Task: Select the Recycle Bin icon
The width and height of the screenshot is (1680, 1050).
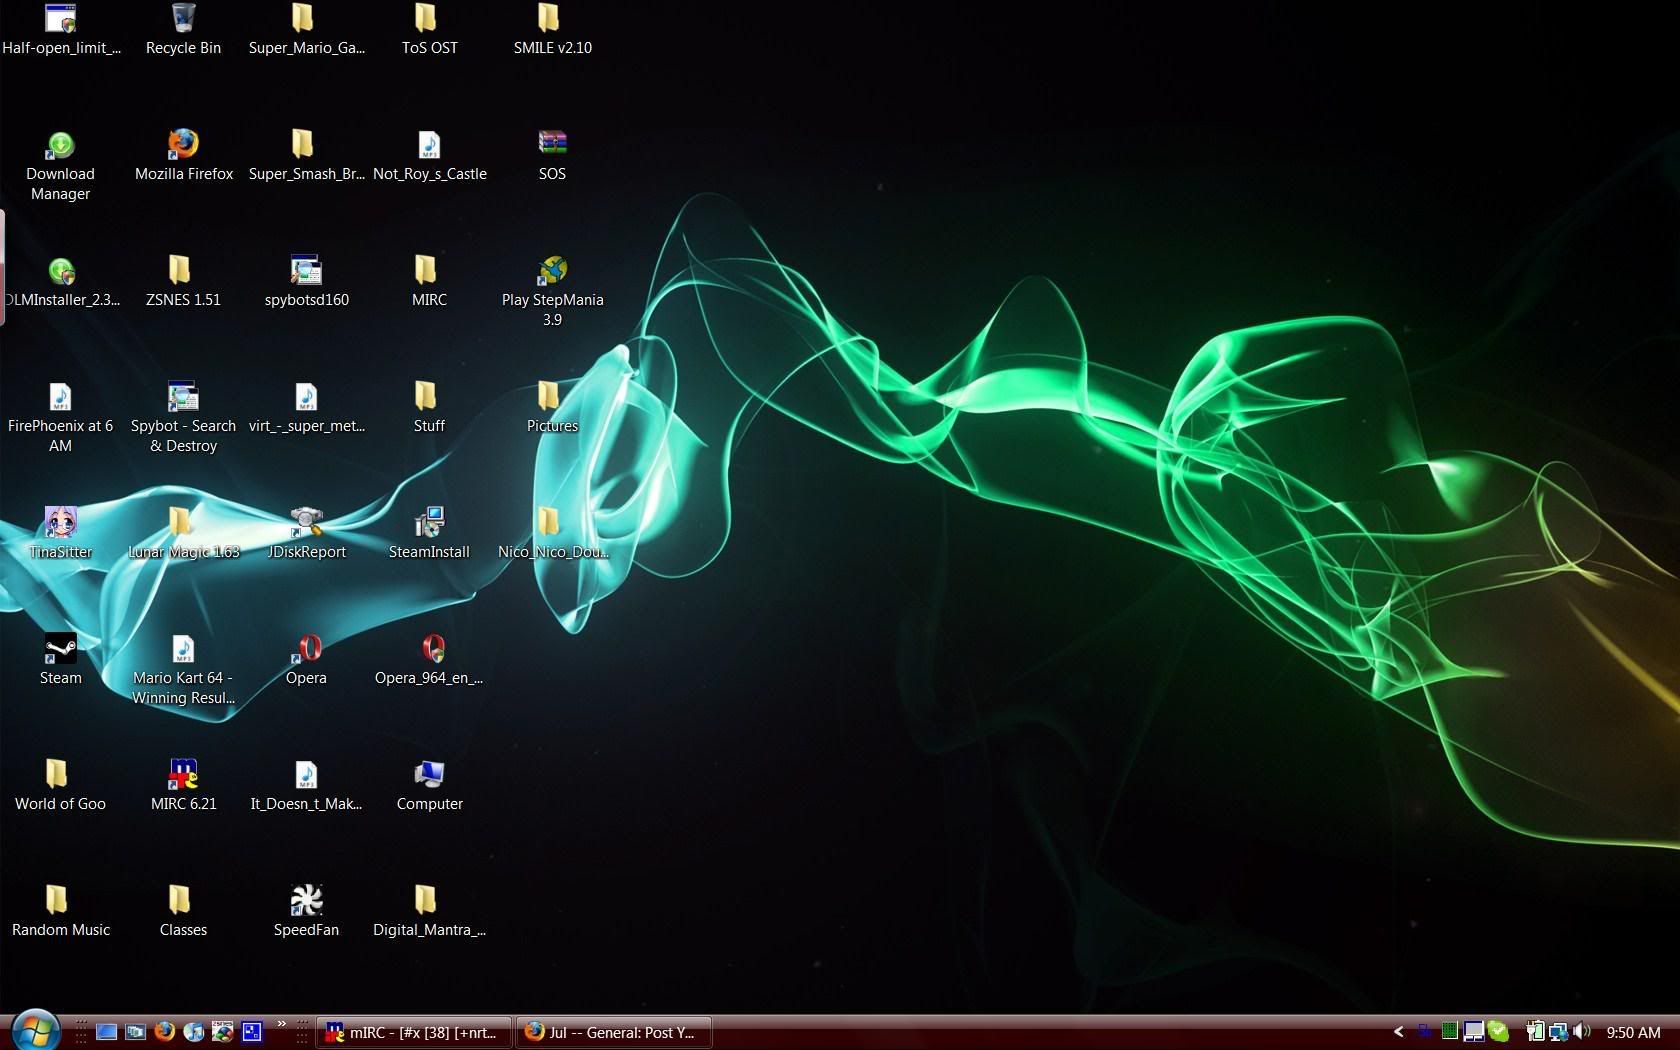Action: [x=183, y=19]
